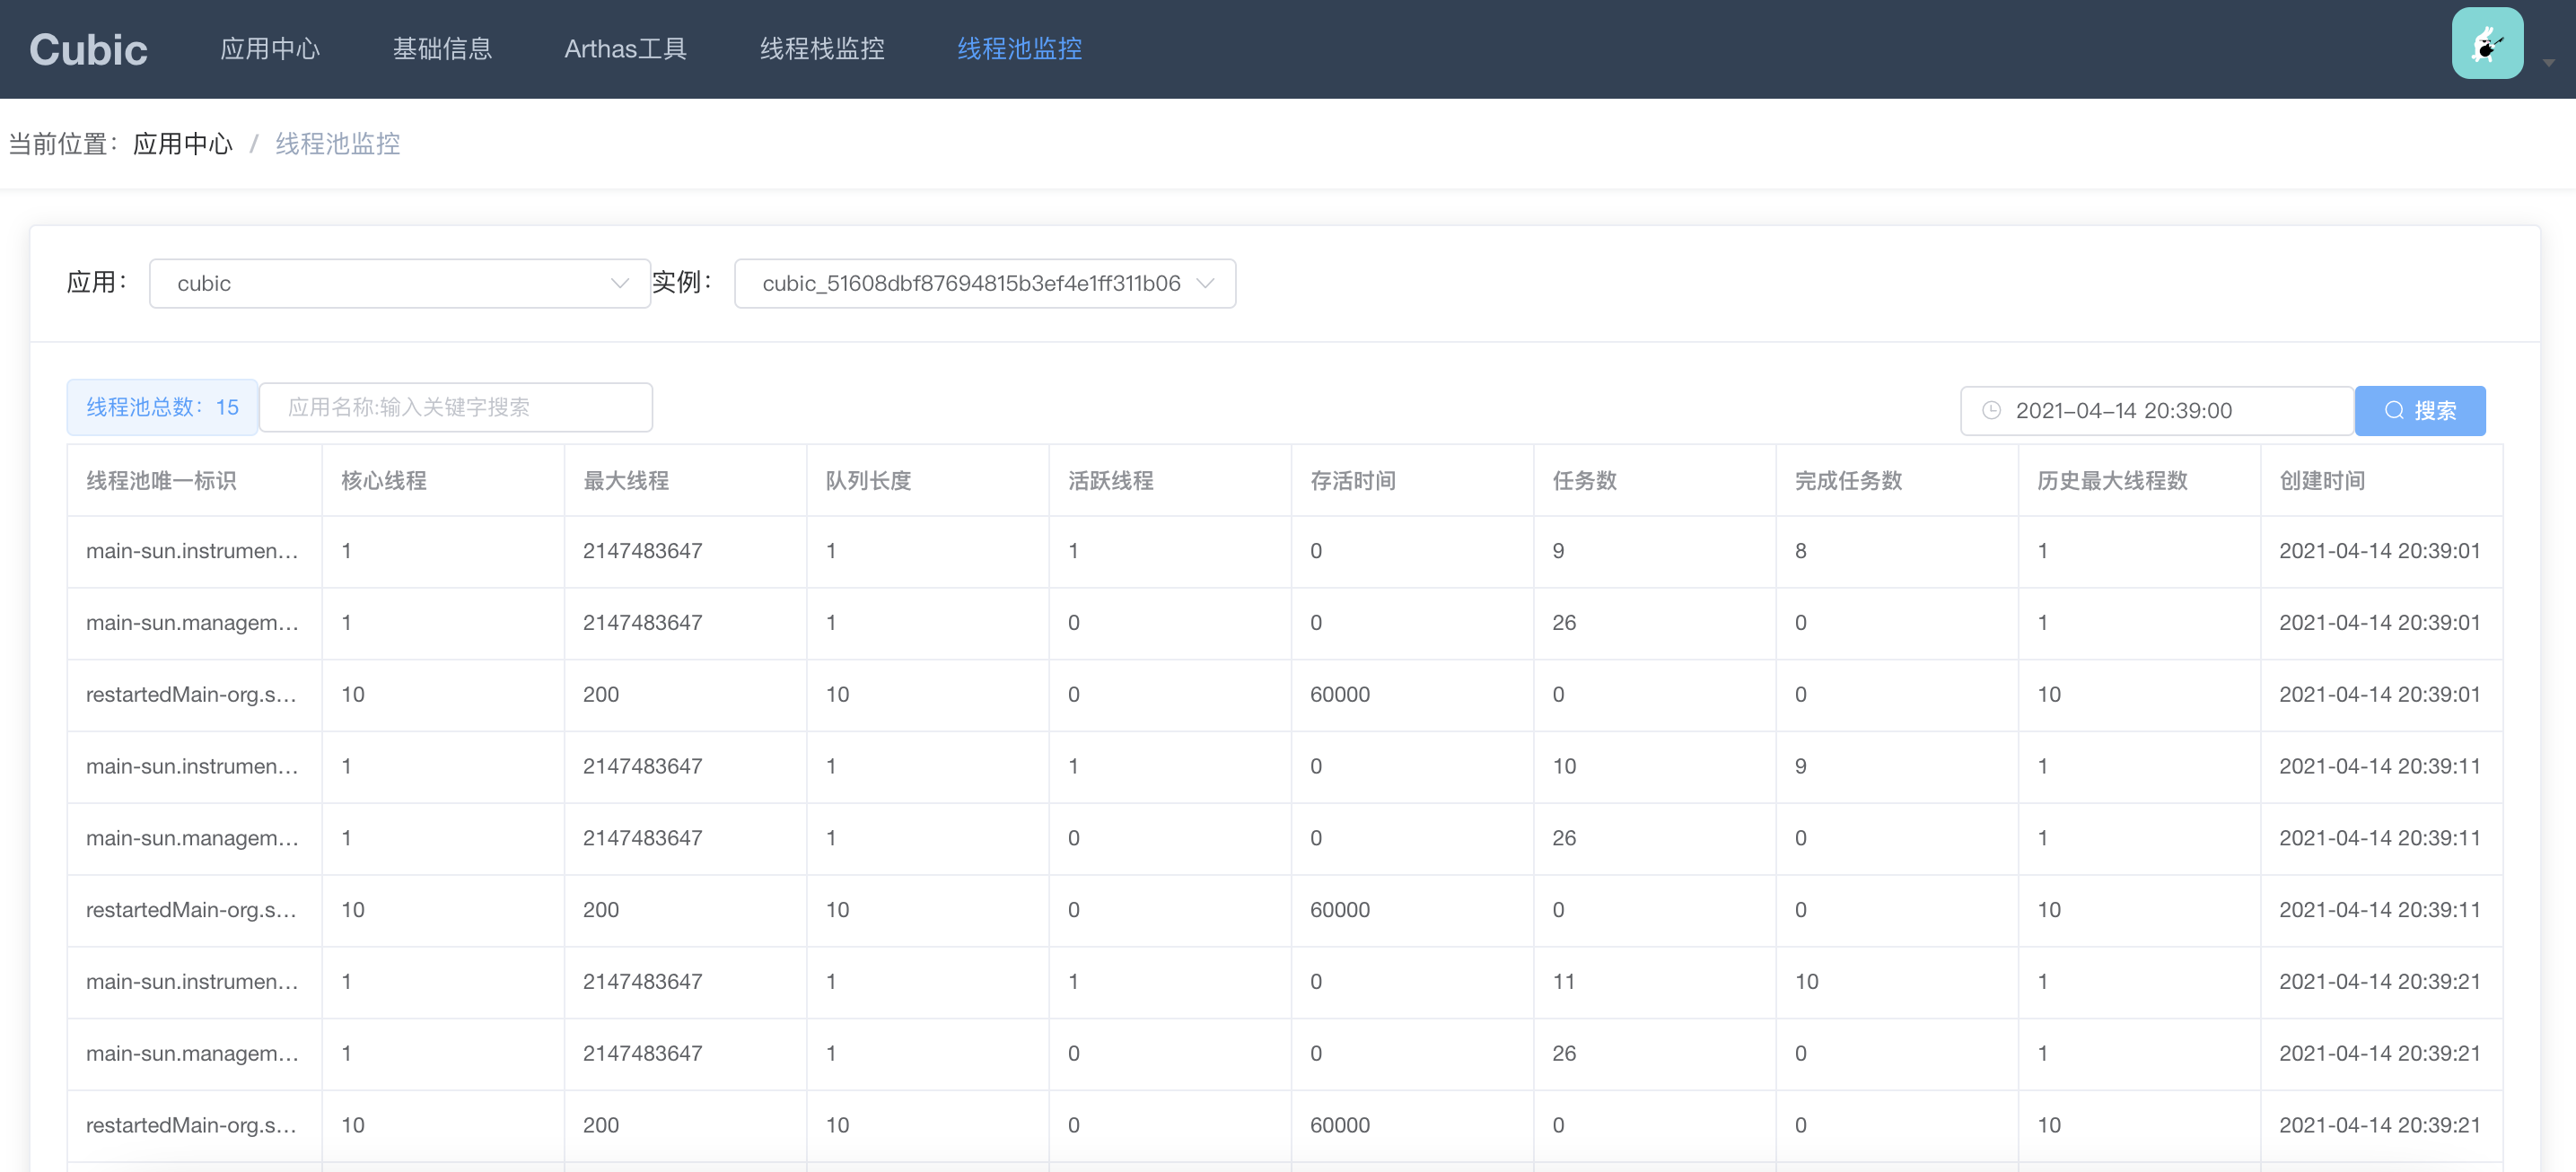
Task: Open 线程栈监控 nav item
Action: pyautogui.click(x=821, y=49)
